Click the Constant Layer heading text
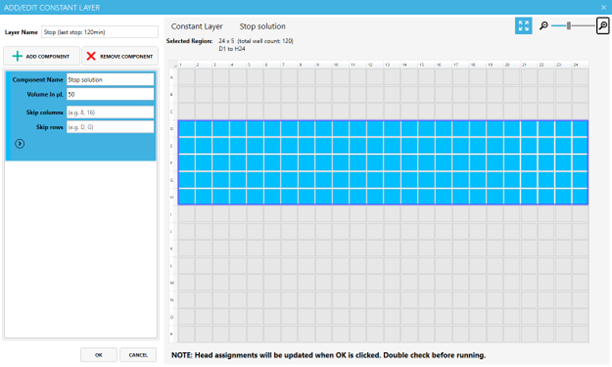 coord(197,26)
